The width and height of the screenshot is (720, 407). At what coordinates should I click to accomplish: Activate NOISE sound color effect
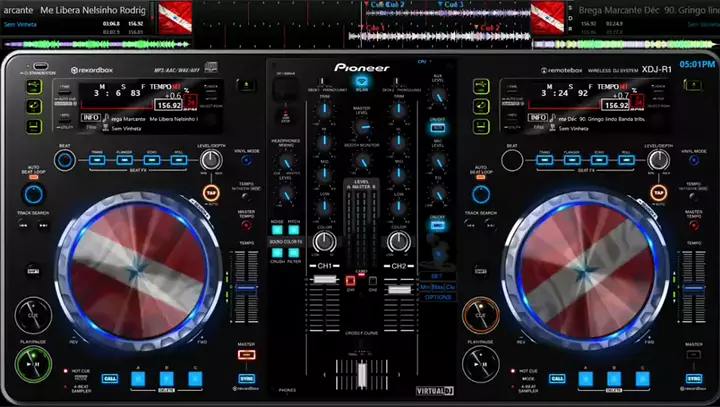[x=277, y=230]
